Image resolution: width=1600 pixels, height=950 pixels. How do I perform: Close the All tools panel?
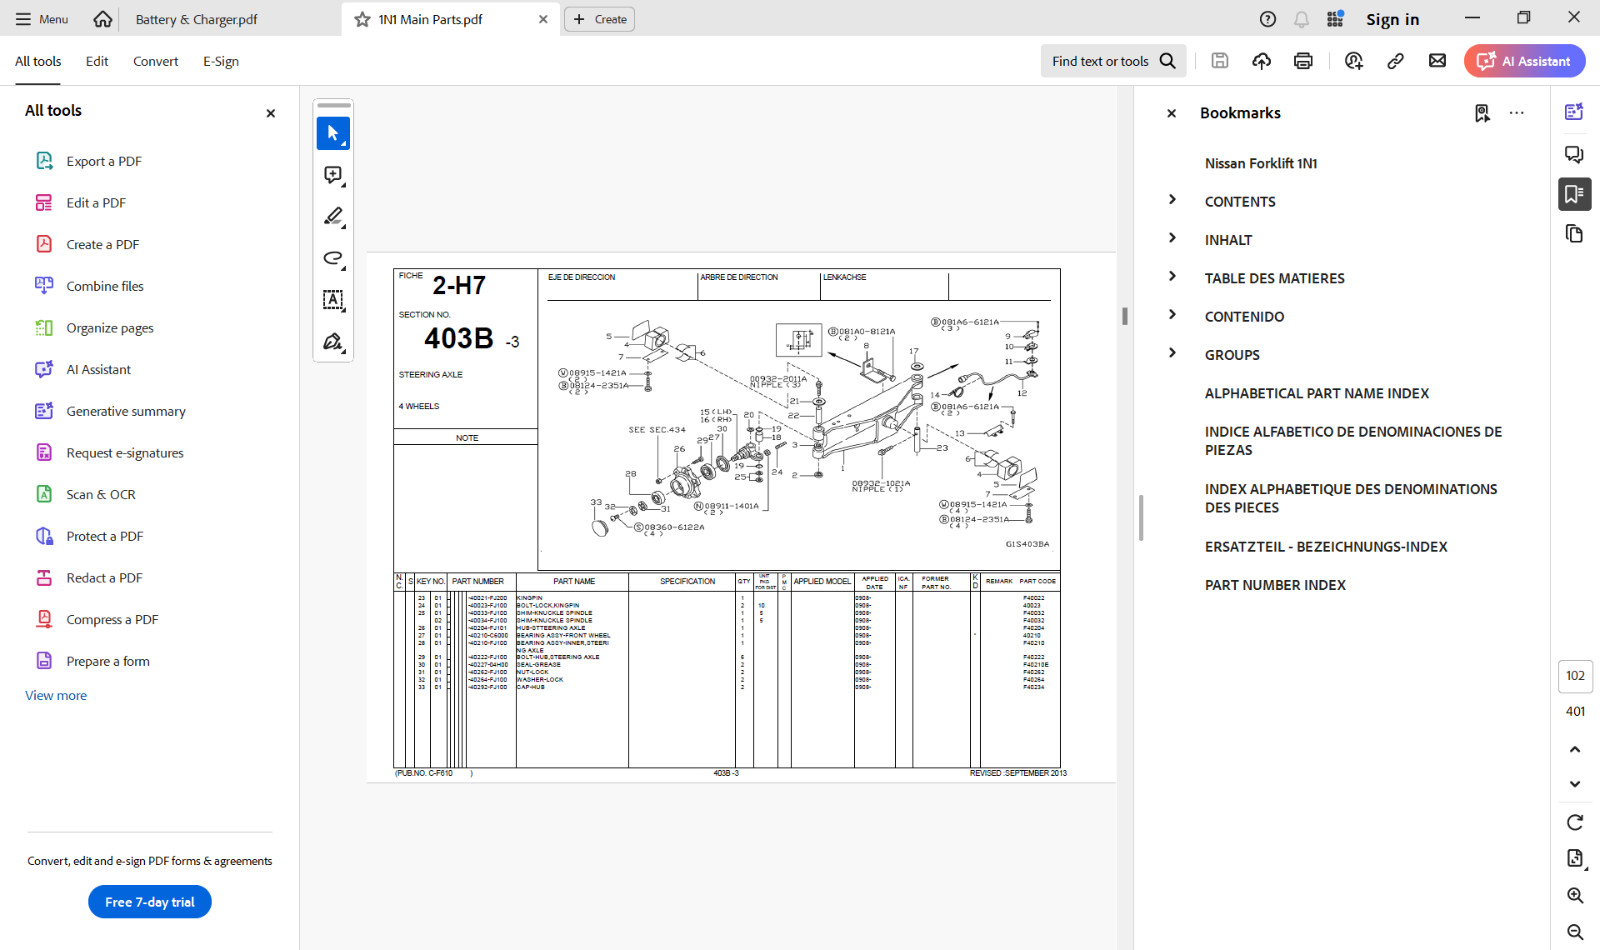click(x=270, y=113)
